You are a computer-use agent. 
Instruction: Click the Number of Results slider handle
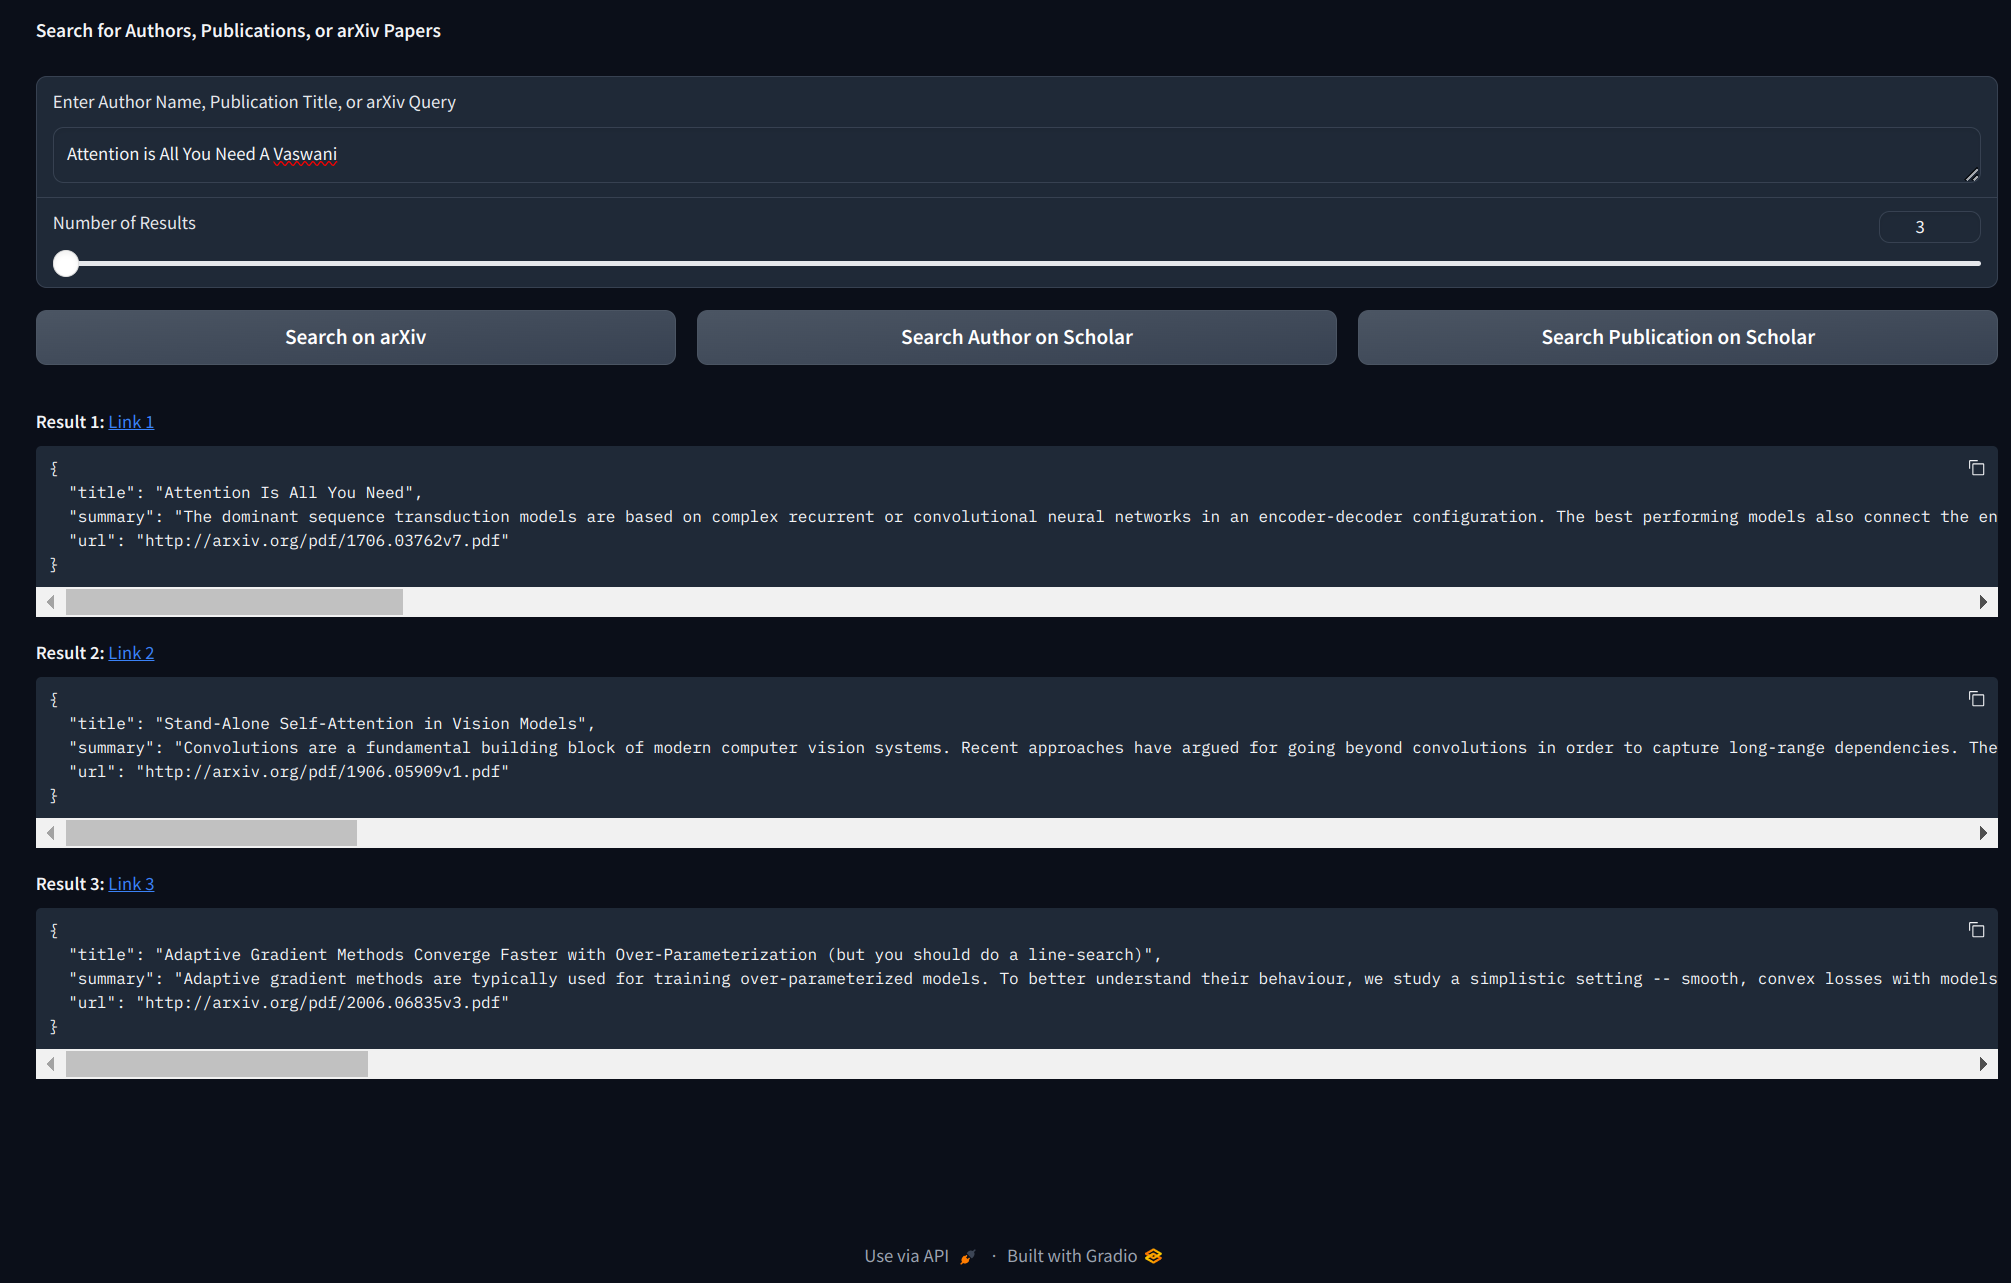[x=66, y=263]
